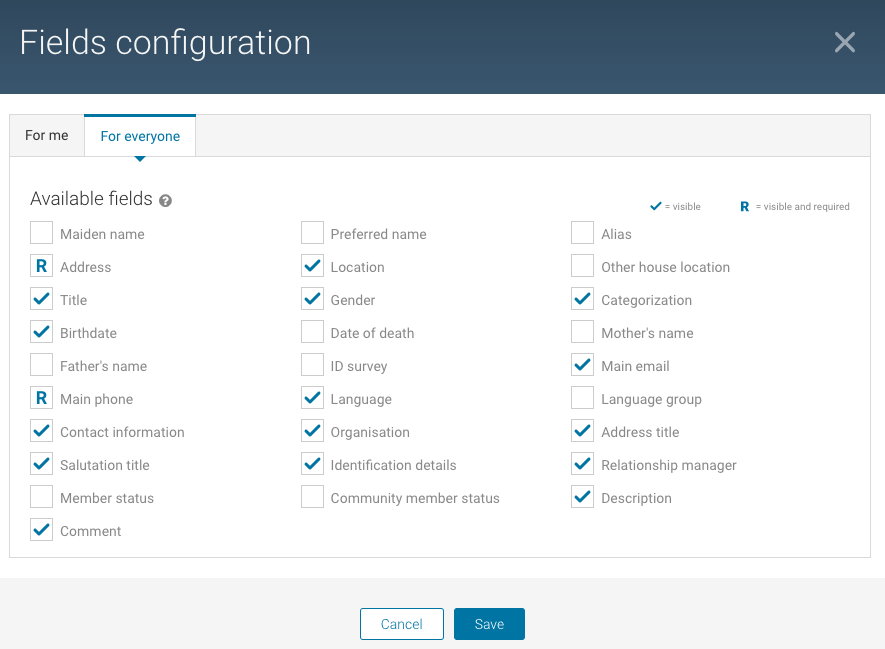885x649 pixels.
Task: Check the Language group checkbox
Action: [582, 398]
